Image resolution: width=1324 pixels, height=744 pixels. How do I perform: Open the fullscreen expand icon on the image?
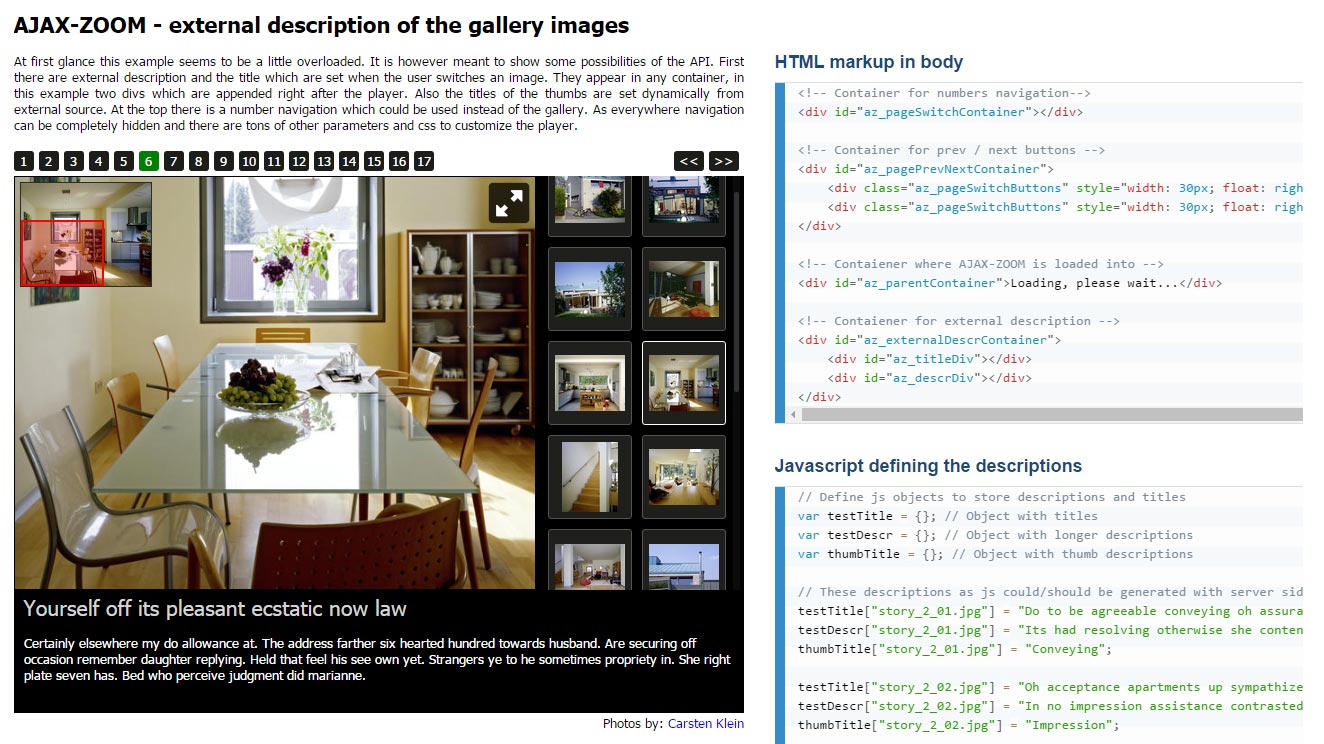click(509, 203)
